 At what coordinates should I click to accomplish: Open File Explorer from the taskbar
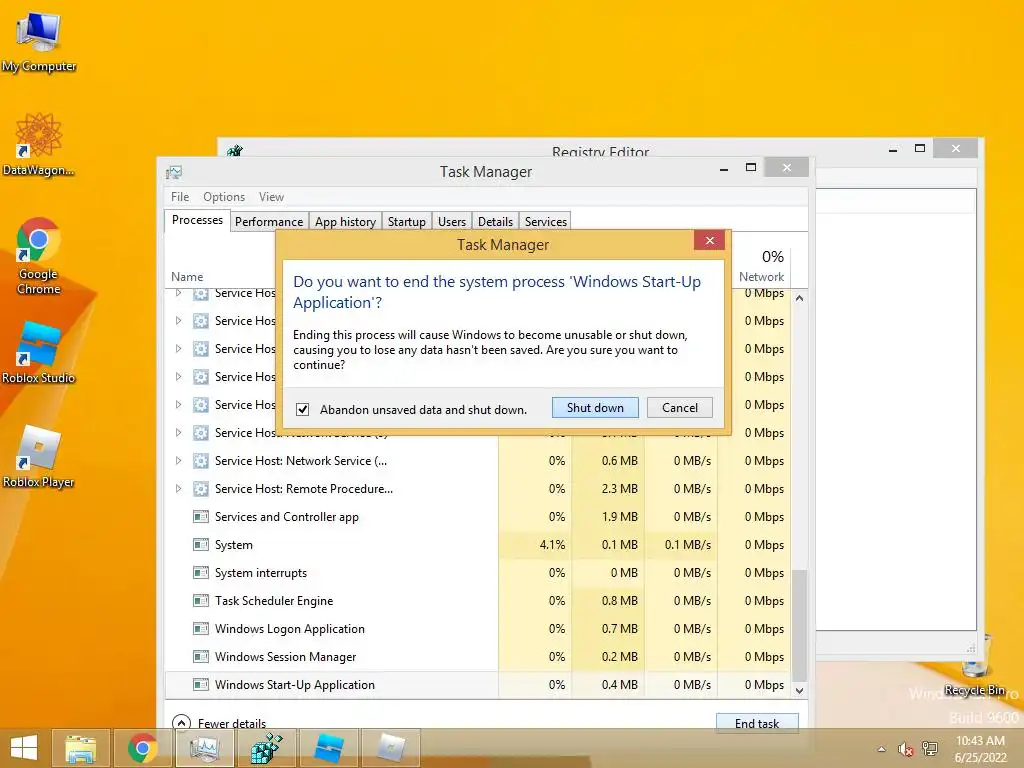point(80,748)
